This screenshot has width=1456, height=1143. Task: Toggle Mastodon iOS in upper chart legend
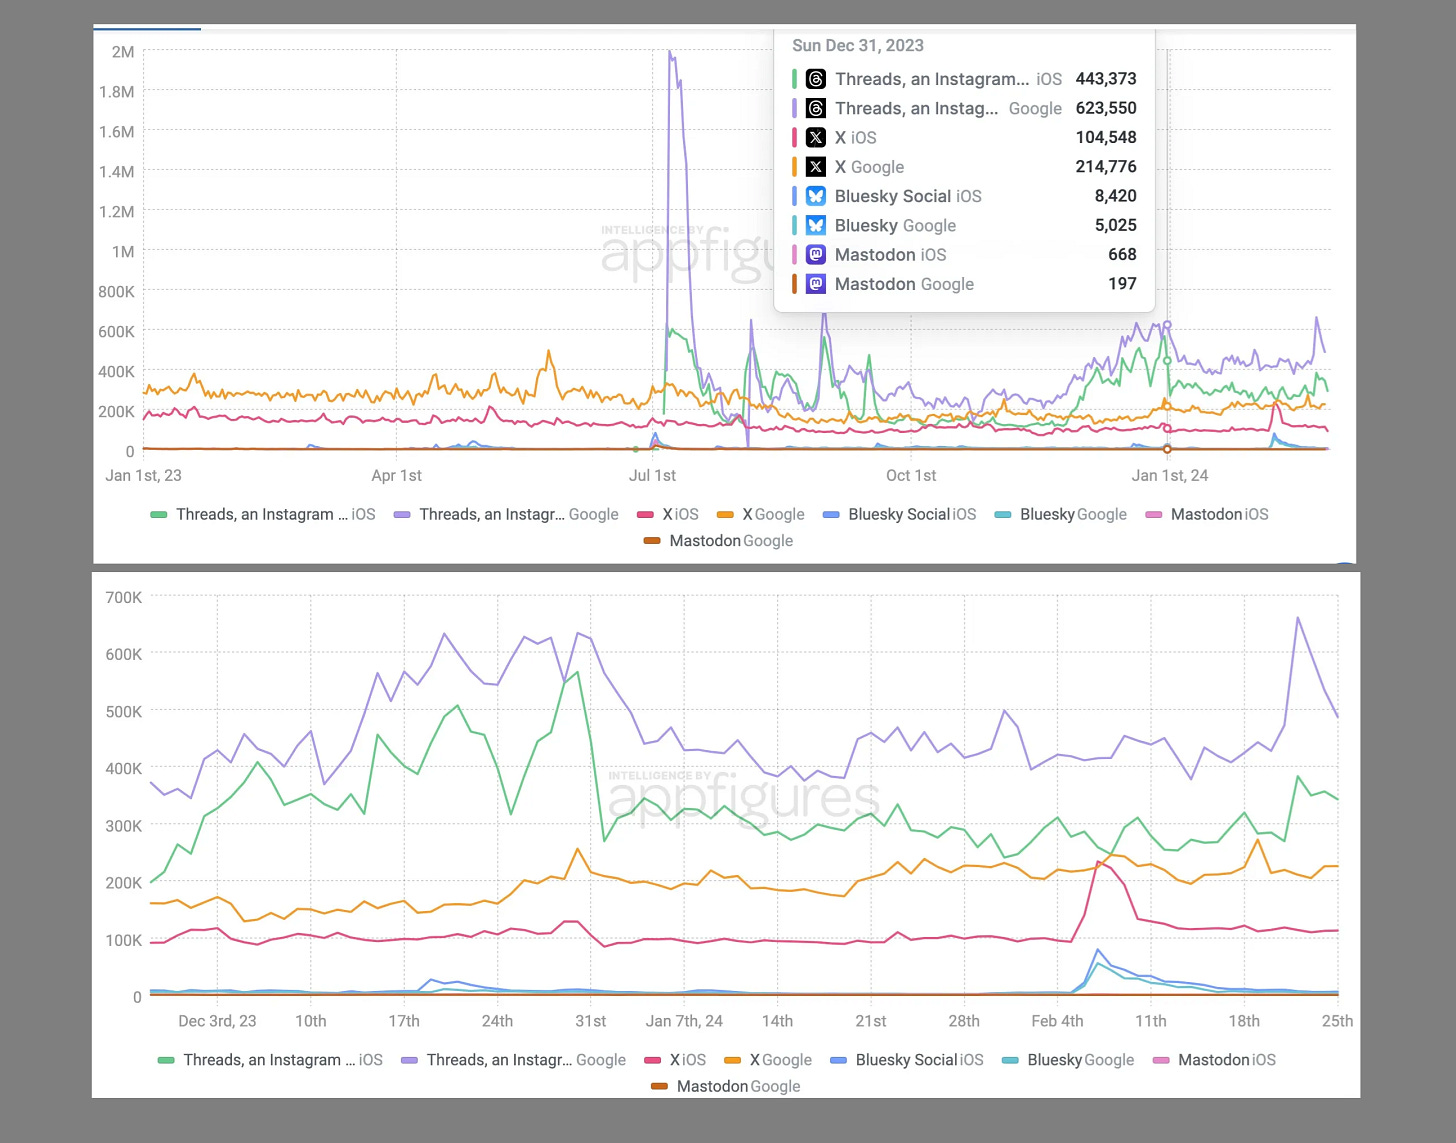[x=1207, y=514]
